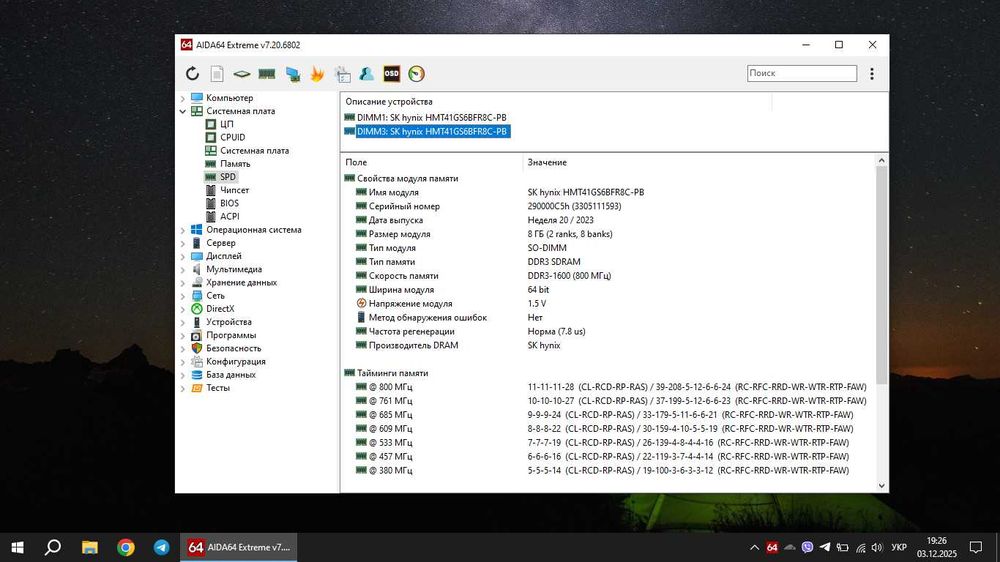Click the green CPU chip toolbar icon

click(242, 74)
